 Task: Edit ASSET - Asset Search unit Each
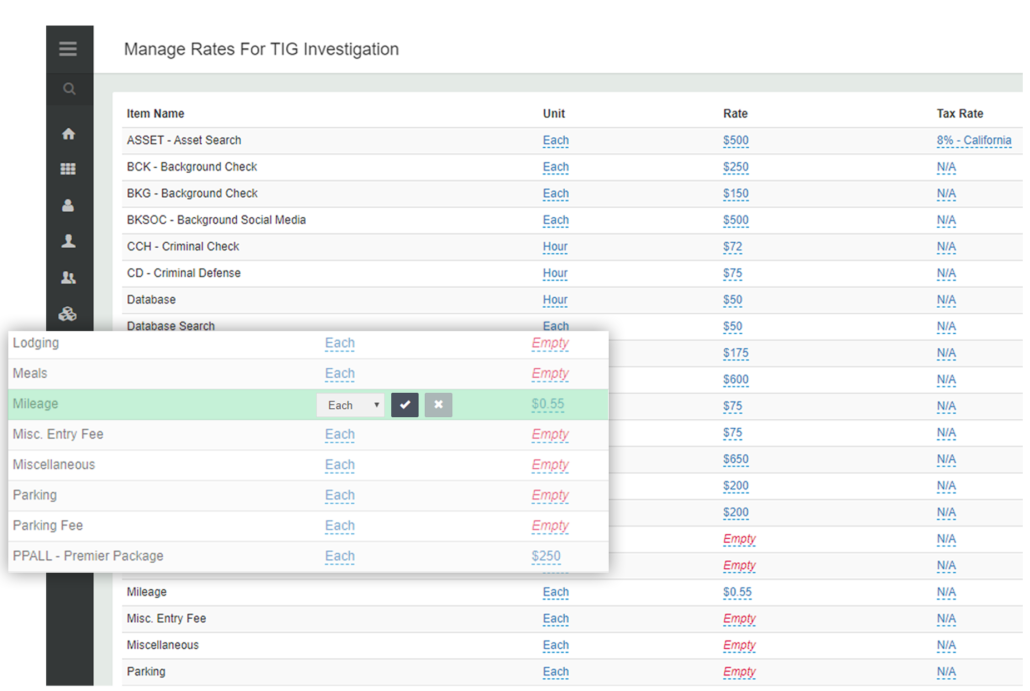(556, 141)
